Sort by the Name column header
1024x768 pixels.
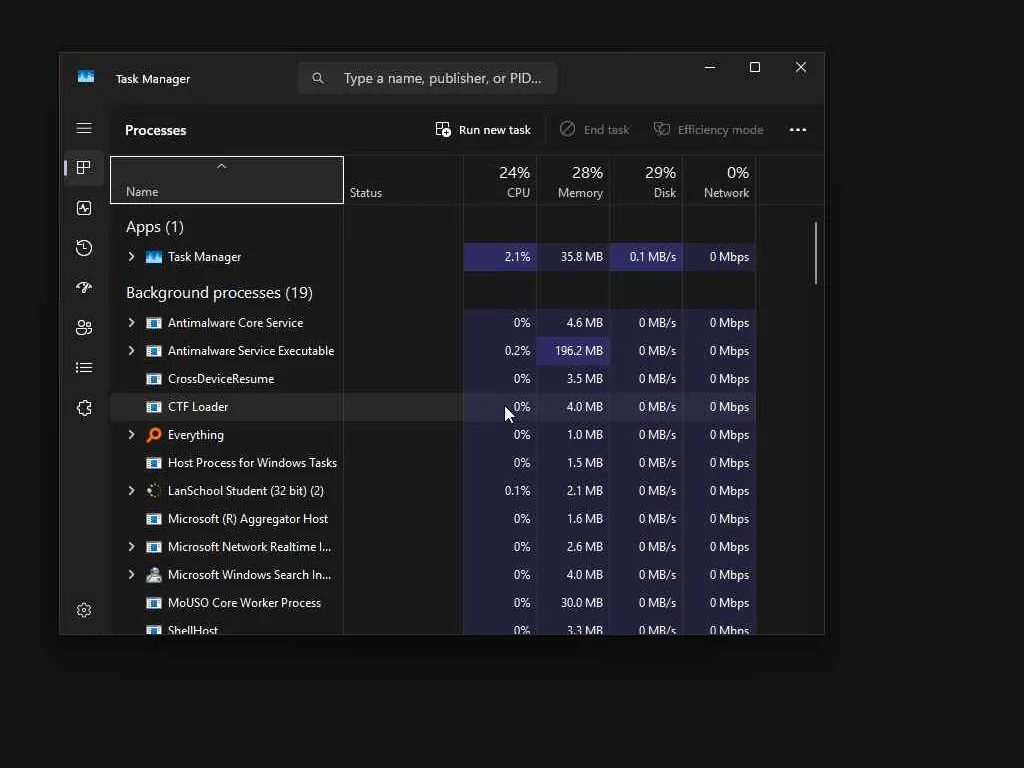[227, 180]
